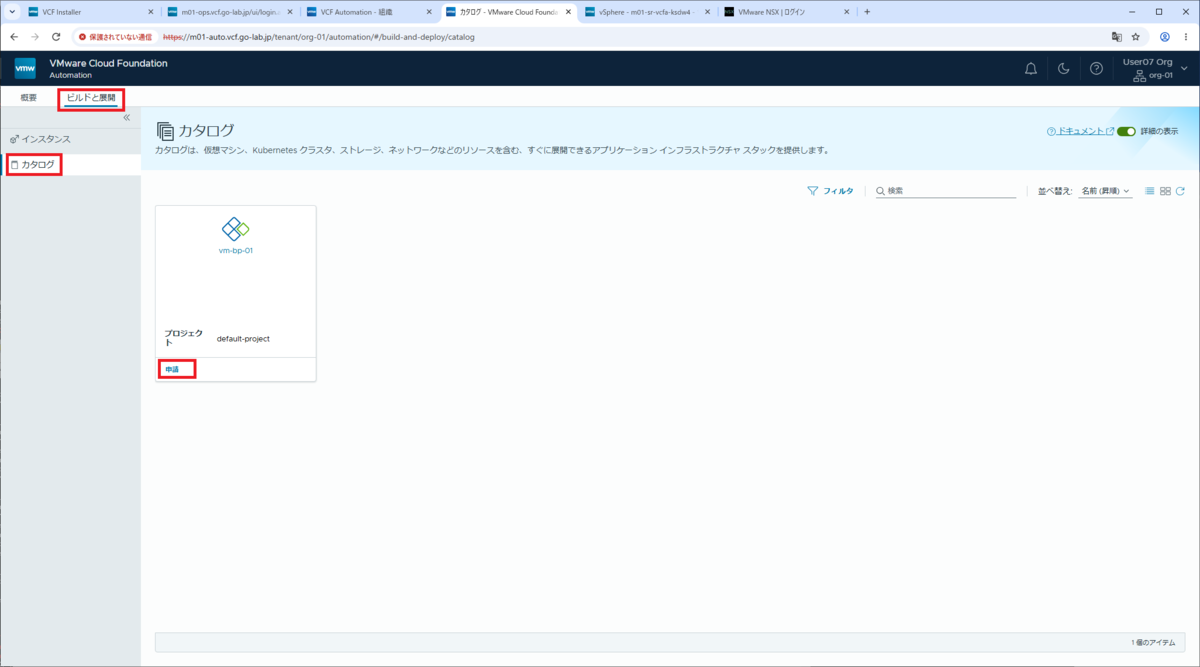
Task: Switch to VCF Automation - 組織 browser tab
Action: tap(369, 12)
